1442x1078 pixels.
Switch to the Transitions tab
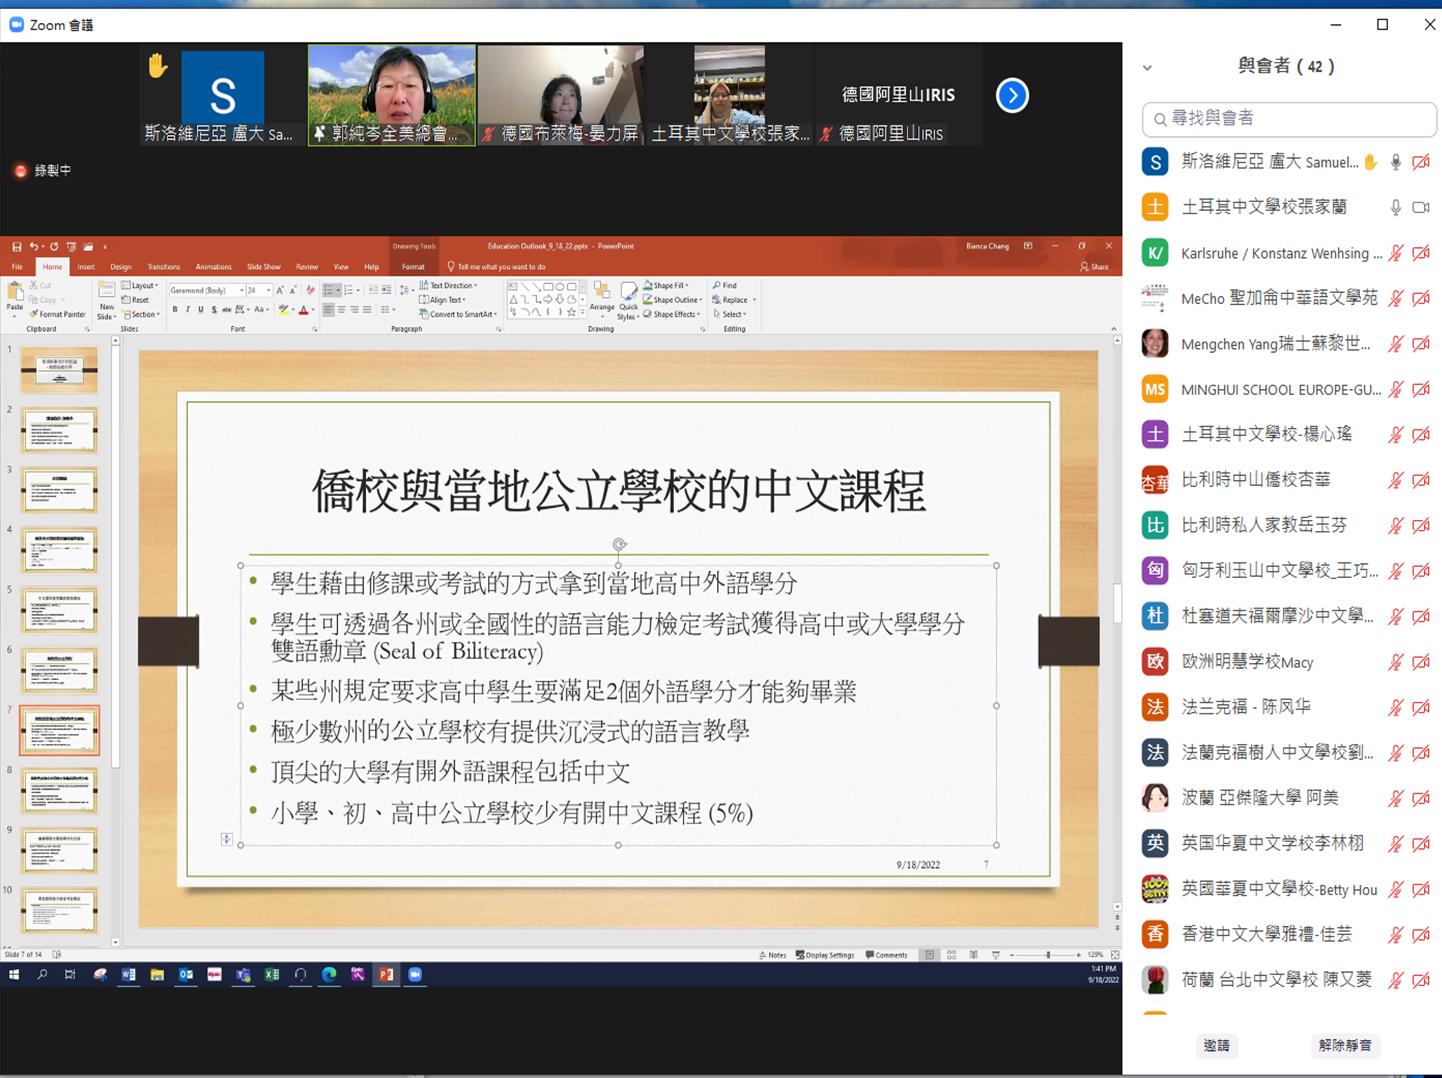tap(164, 267)
